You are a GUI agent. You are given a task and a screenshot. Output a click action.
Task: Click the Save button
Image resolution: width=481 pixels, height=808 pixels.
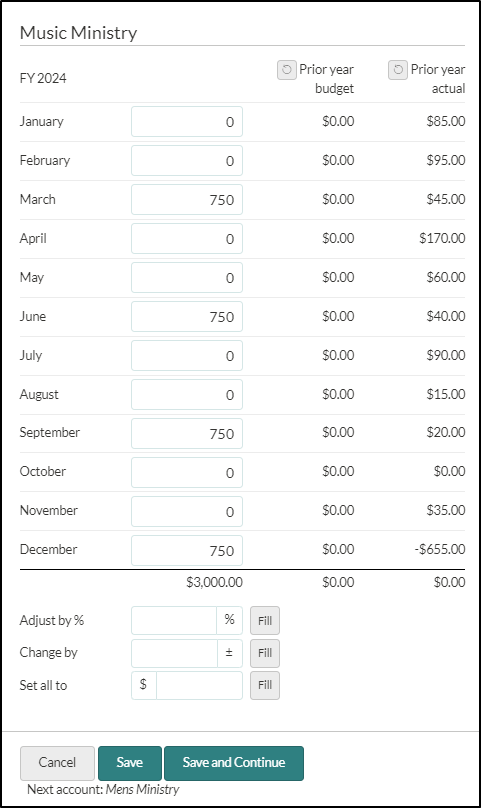tap(130, 763)
